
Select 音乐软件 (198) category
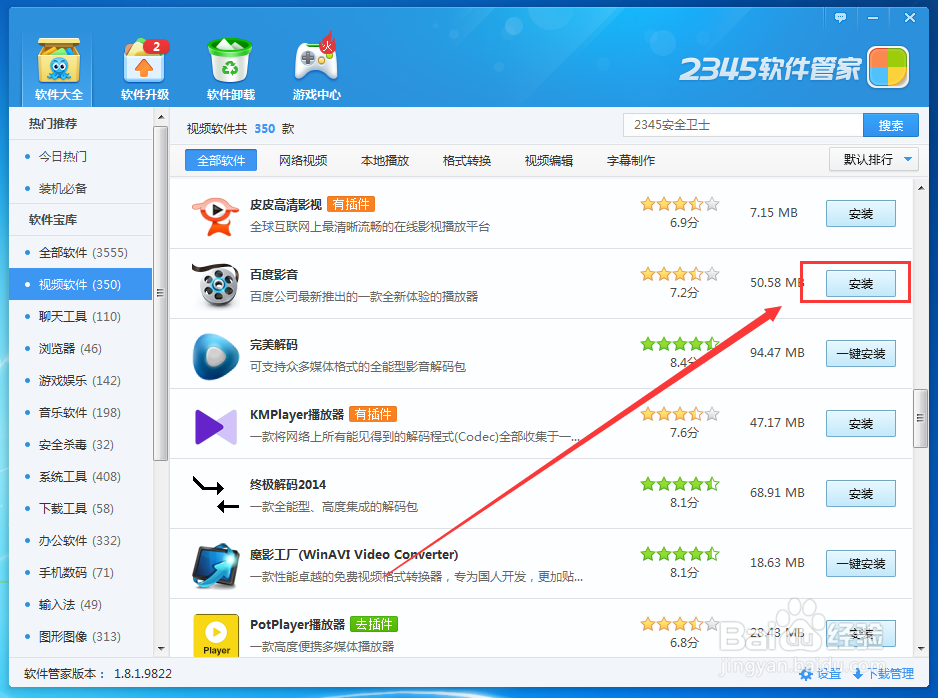click(80, 412)
